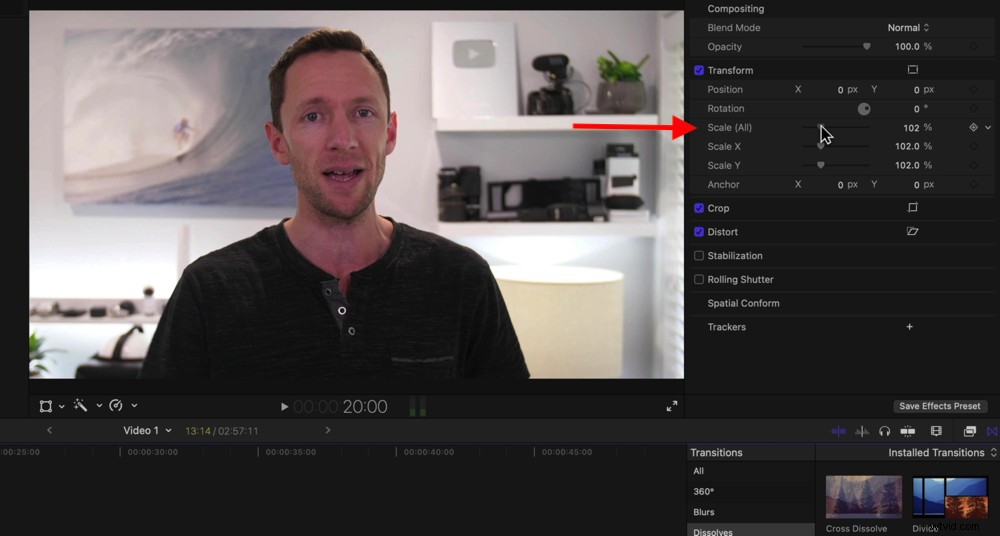Open Enhancements wand dropdown arrow

99,406
